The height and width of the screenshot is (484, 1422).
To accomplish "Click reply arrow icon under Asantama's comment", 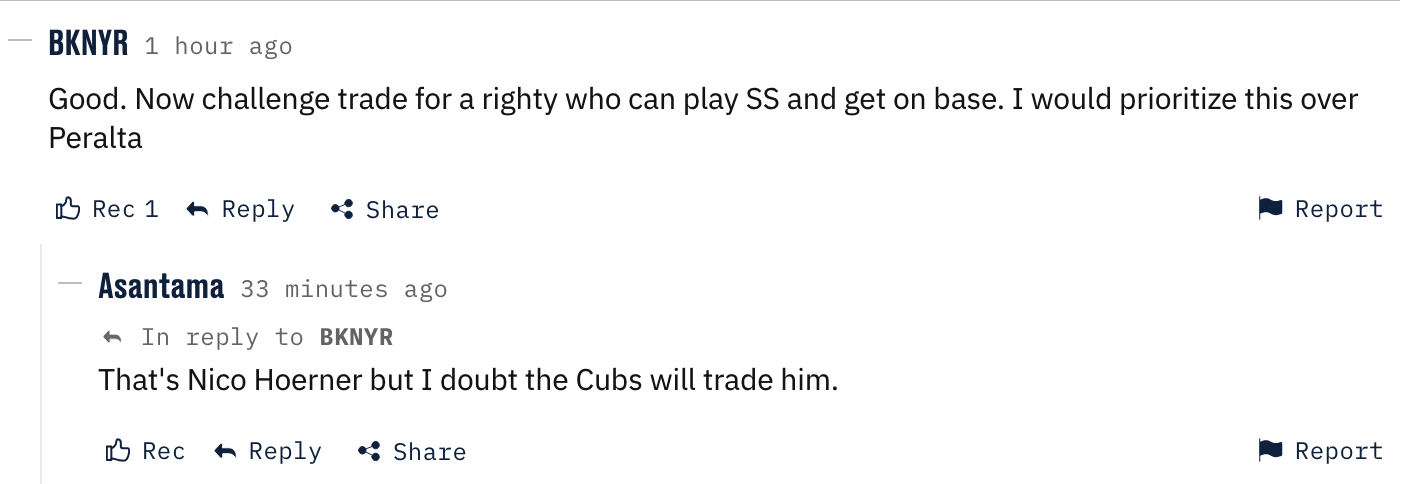I will coord(226,451).
